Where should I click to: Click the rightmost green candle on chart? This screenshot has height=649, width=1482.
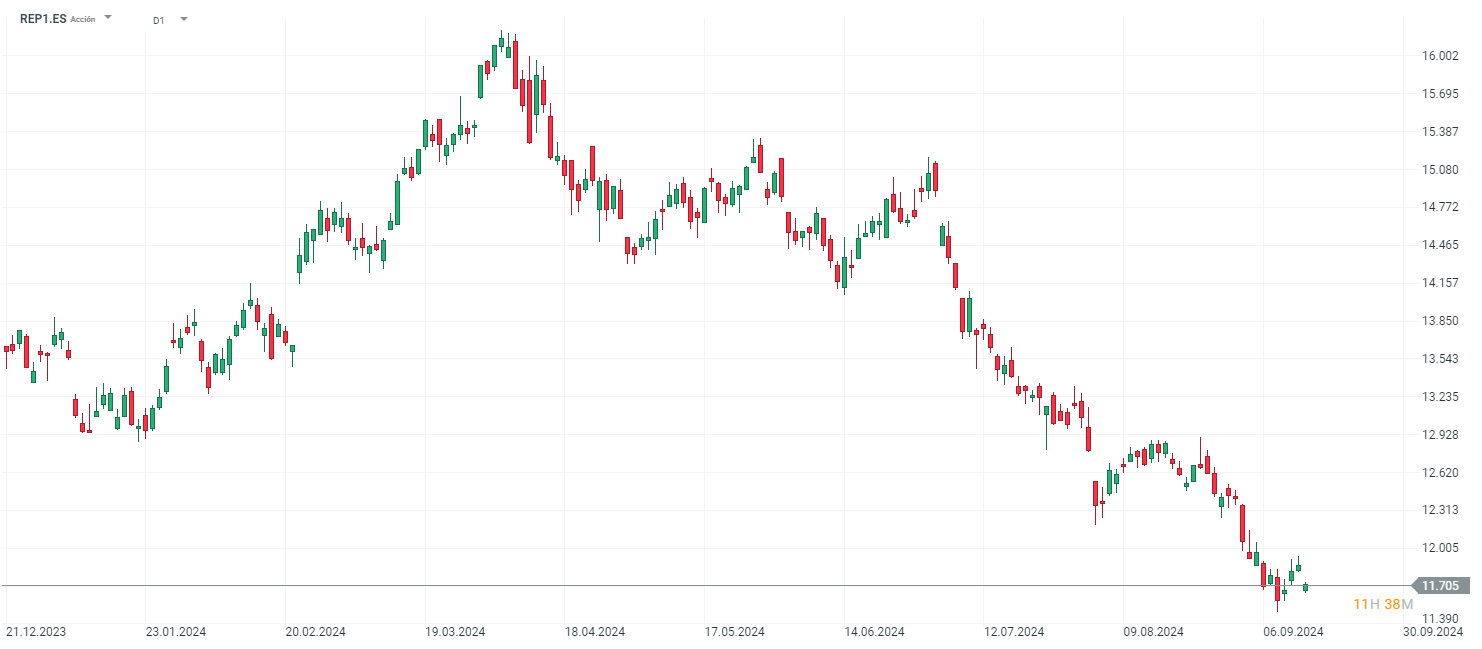(x=1305, y=587)
